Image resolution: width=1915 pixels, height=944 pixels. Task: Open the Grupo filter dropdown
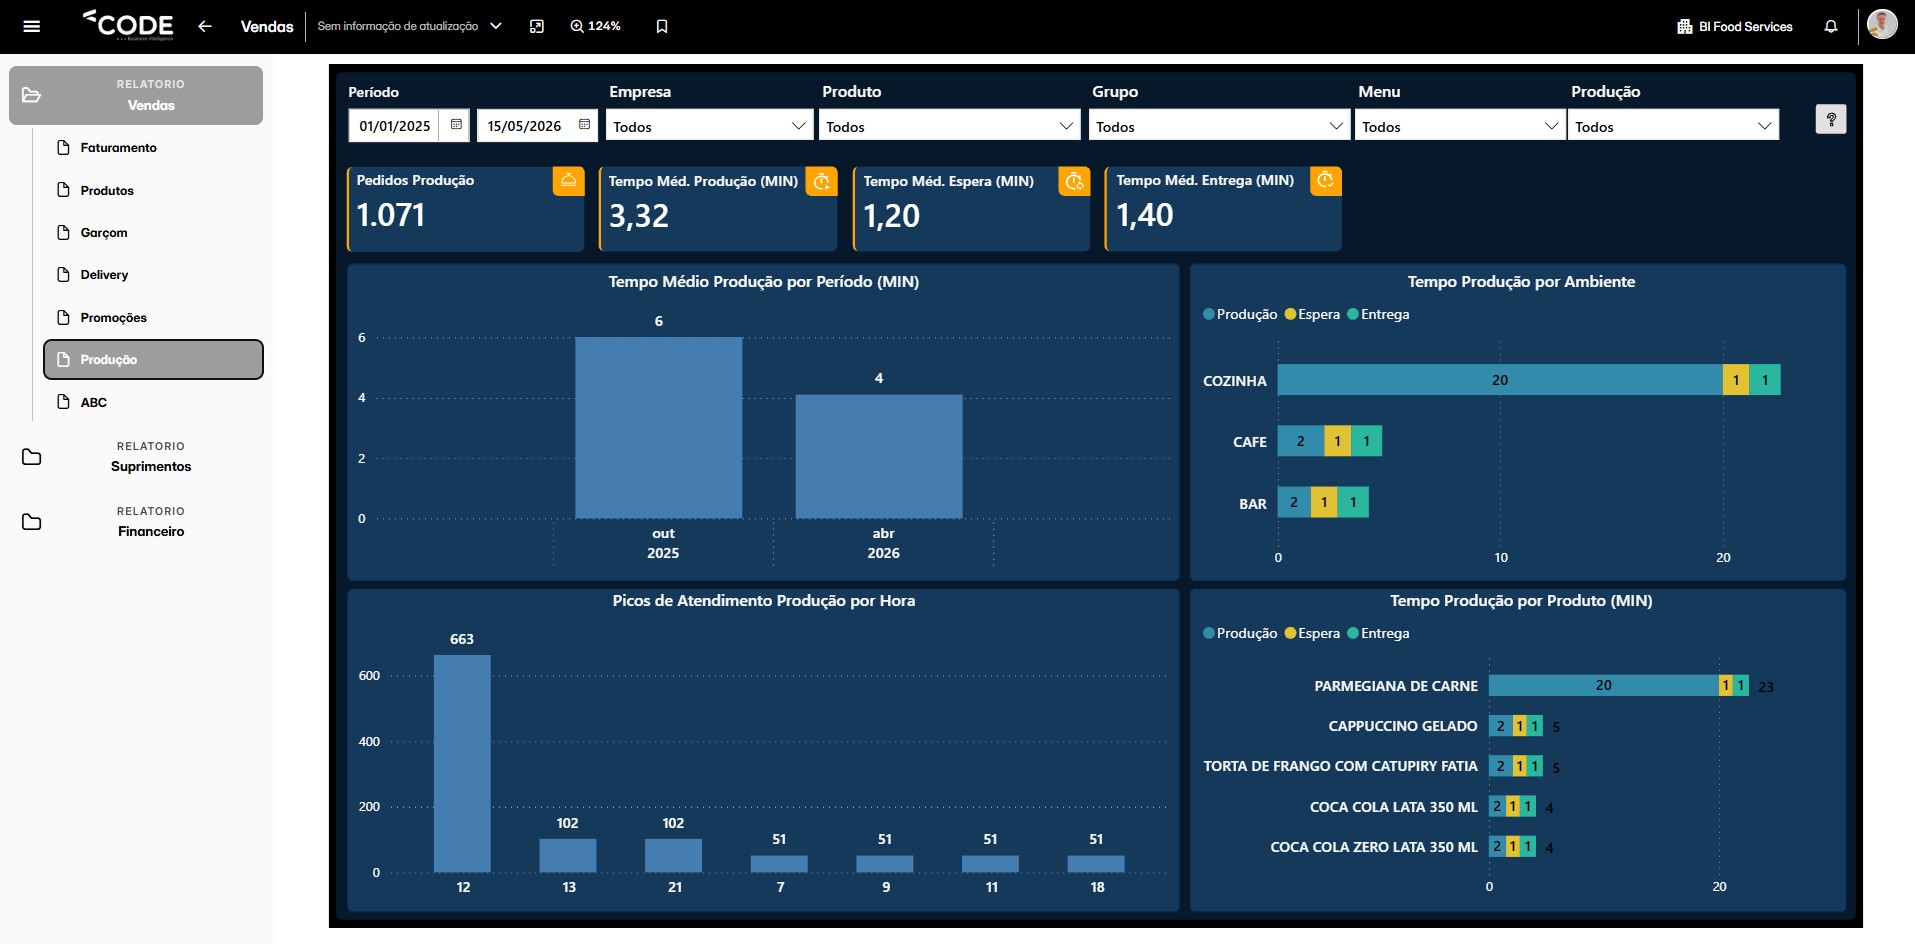coord(1219,126)
